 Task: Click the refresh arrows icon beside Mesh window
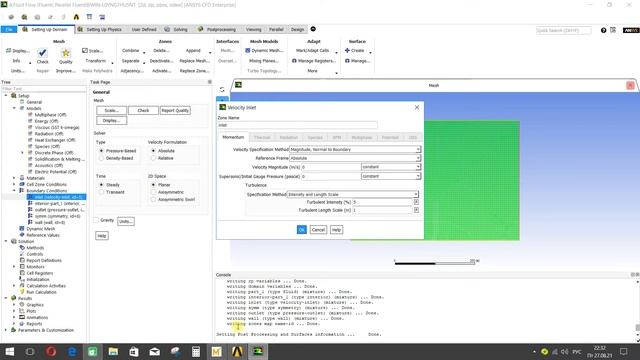(x=222, y=89)
